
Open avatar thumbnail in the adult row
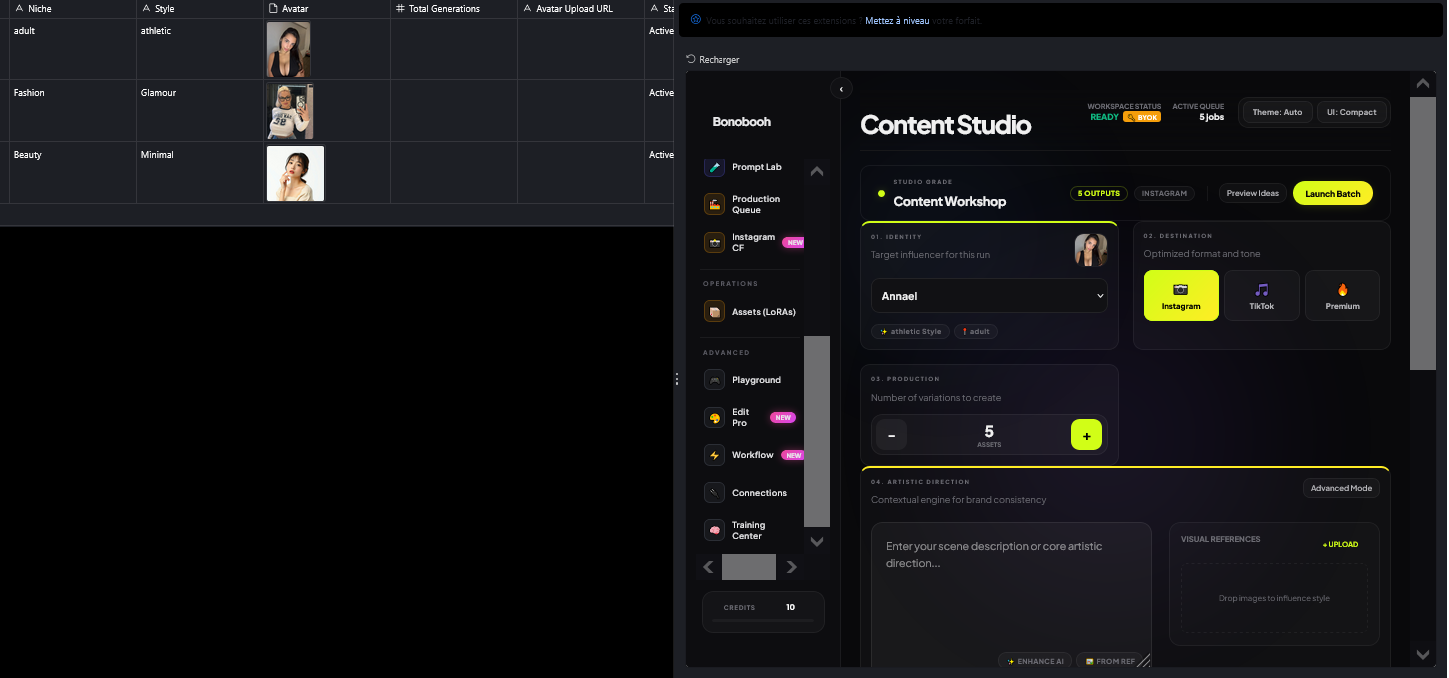[x=288, y=50]
